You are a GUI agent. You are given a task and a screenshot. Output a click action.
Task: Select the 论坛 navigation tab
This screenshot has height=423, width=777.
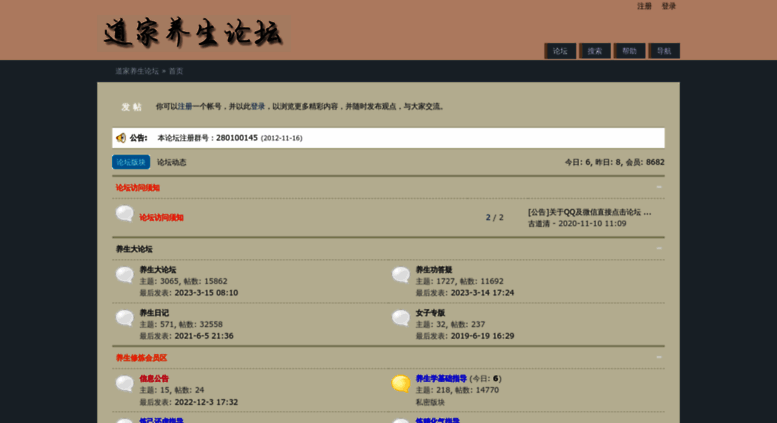[560, 51]
